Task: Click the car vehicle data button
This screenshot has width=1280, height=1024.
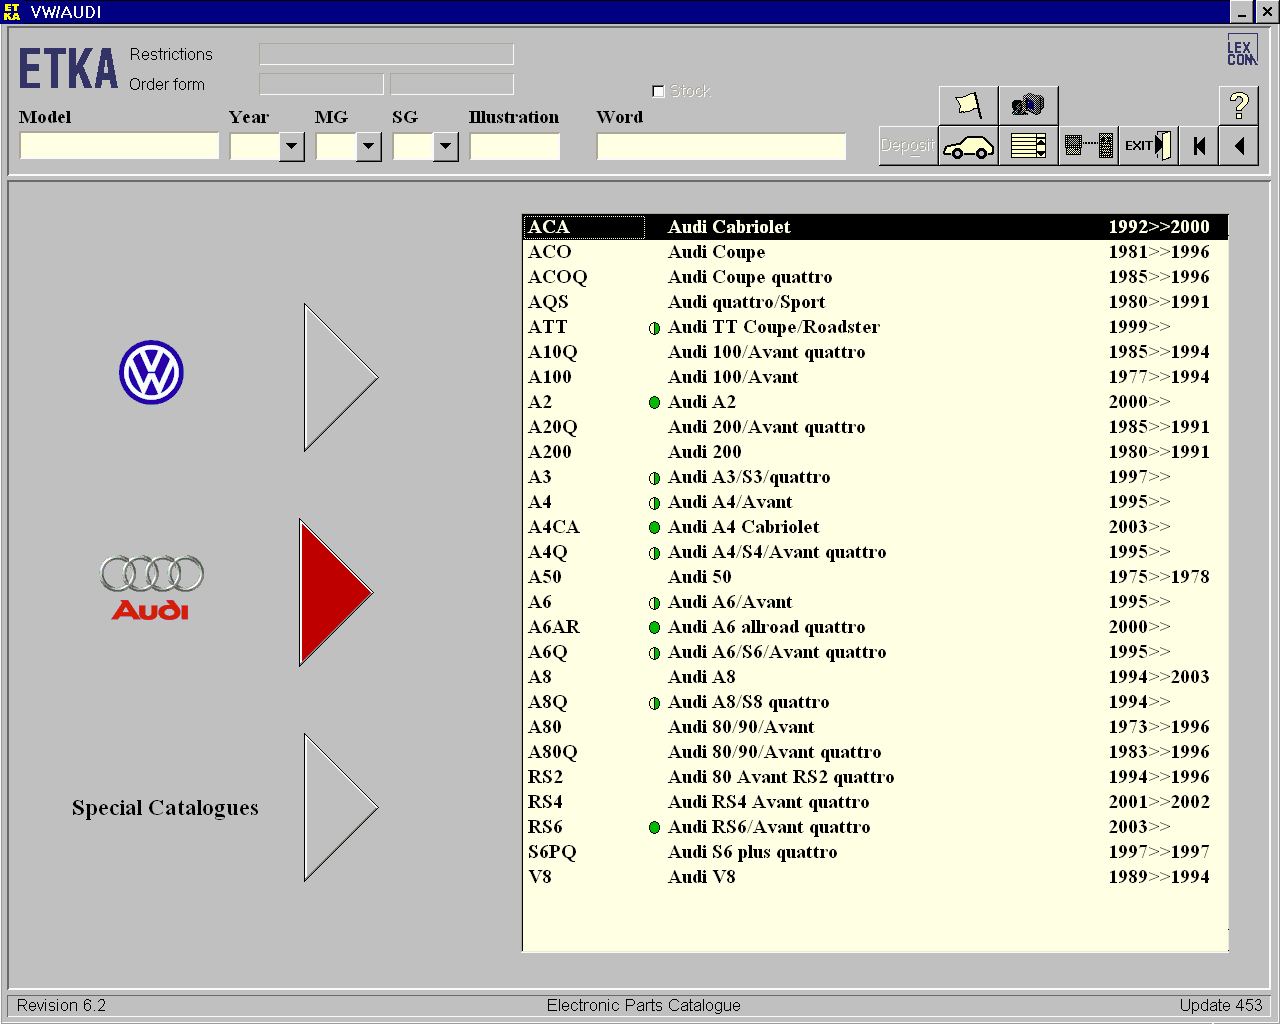Action: [x=968, y=146]
